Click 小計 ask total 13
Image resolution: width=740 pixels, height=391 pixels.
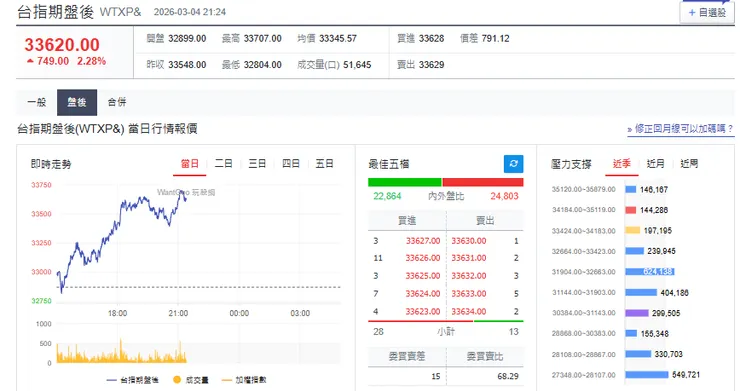513,332
